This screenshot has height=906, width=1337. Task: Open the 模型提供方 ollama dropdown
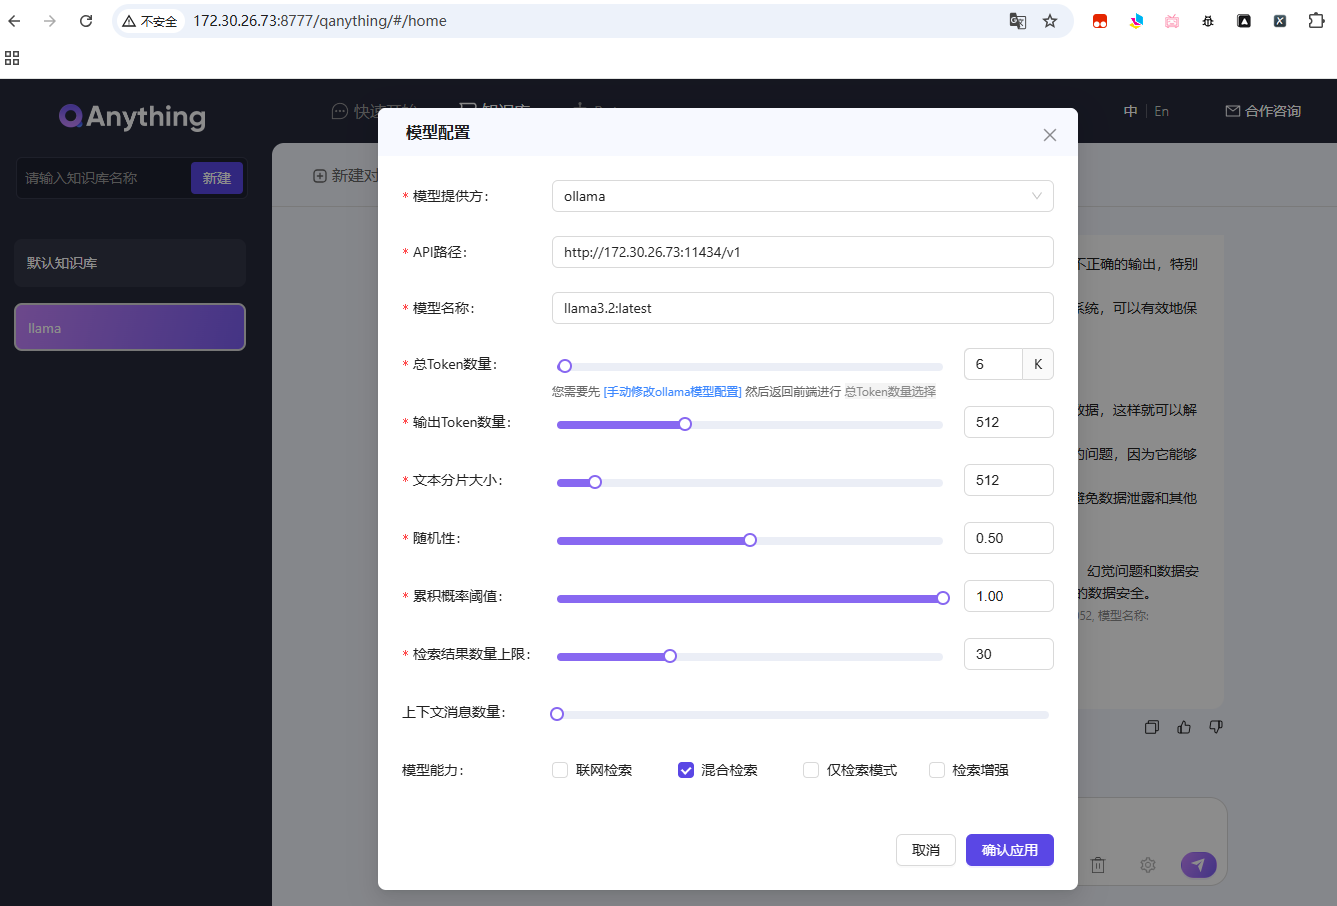pyautogui.click(x=802, y=196)
